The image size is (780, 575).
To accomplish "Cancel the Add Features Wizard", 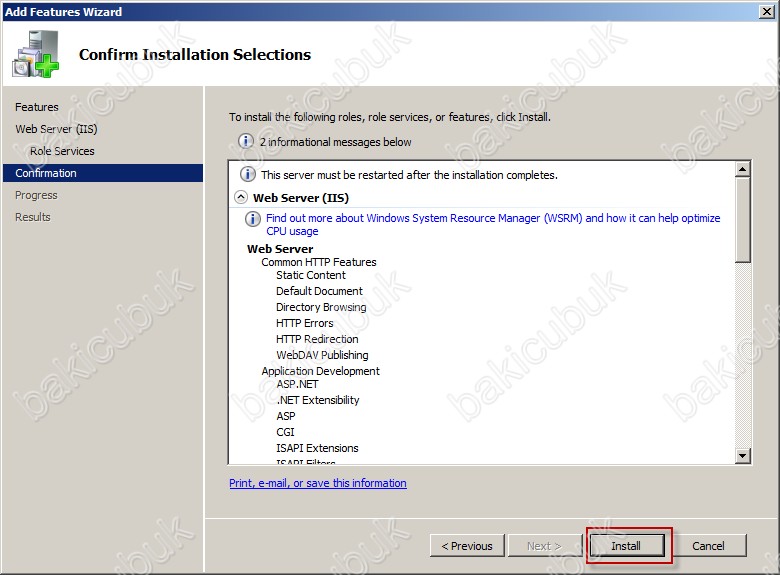I will pos(708,546).
